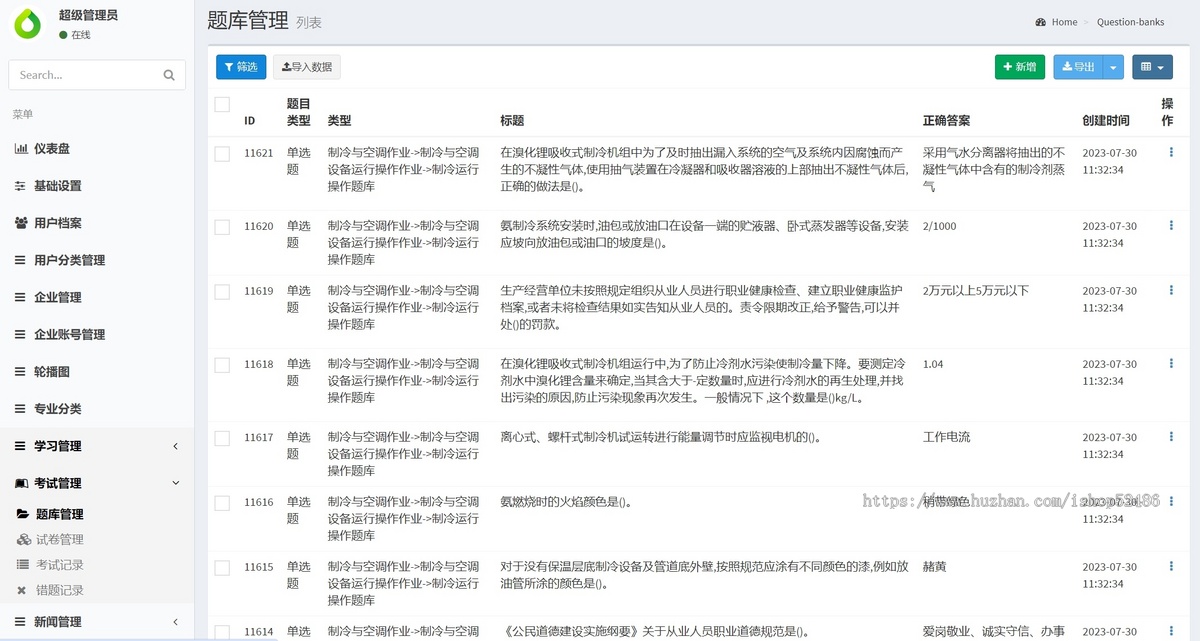
Task: Click answer cell '2万元以上5万元以下'
Action: [x=976, y=291]
